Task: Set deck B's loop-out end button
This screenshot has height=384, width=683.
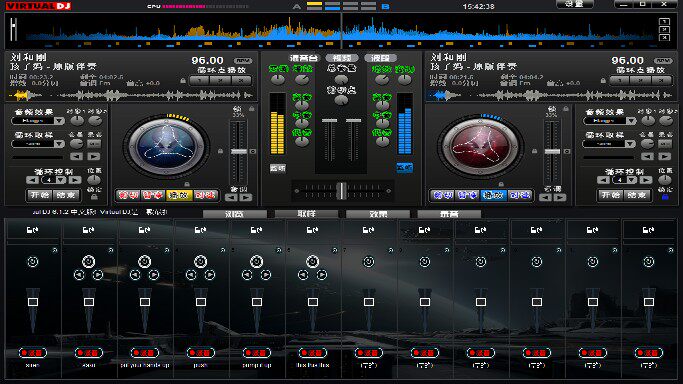Action: (x=637, y=195)
